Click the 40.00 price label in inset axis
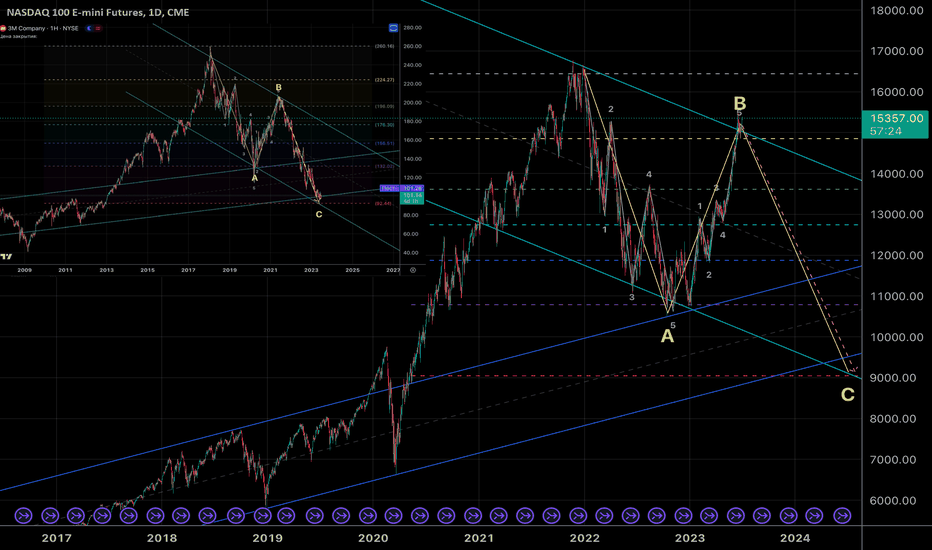The height and width of the screenshot is (550, 932). (413, 253)
